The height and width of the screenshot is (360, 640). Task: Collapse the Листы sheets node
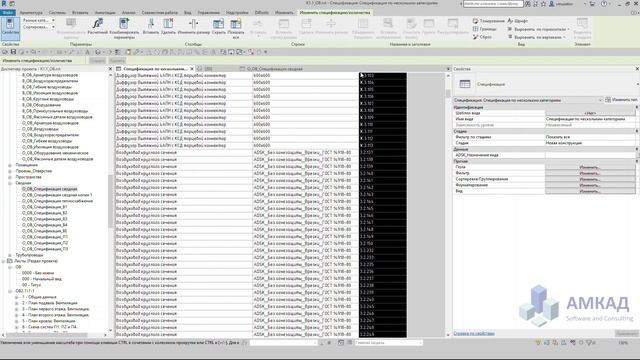pos(4,261)
